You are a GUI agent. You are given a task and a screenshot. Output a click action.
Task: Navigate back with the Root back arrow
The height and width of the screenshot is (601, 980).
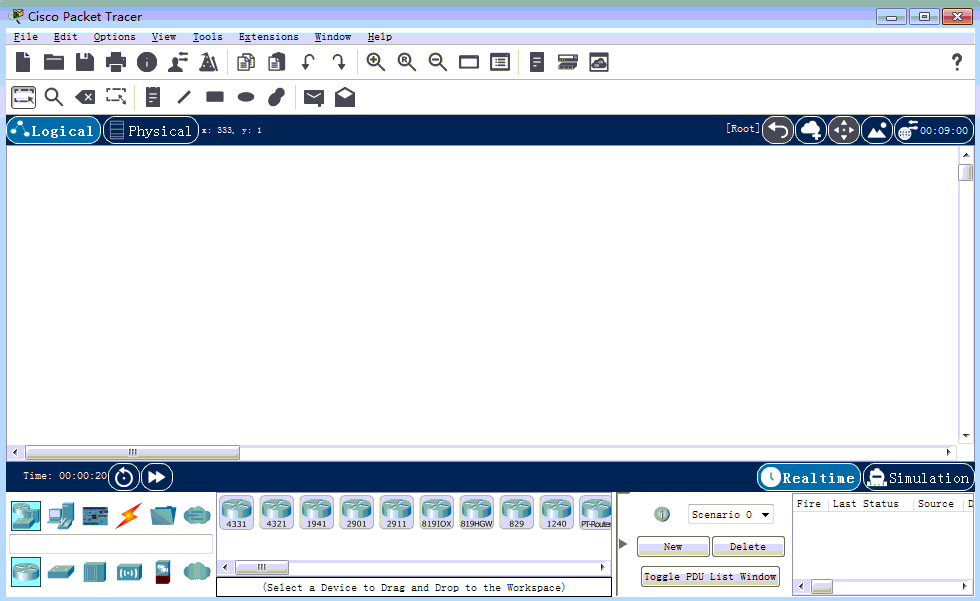pyautogui.click(x=778, y=131)
